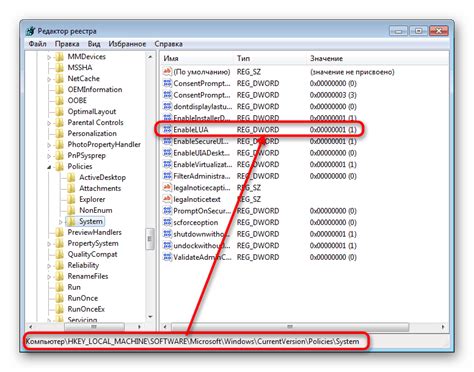Click the values pane horizontal scrollbar thumb

pos(290,327)
